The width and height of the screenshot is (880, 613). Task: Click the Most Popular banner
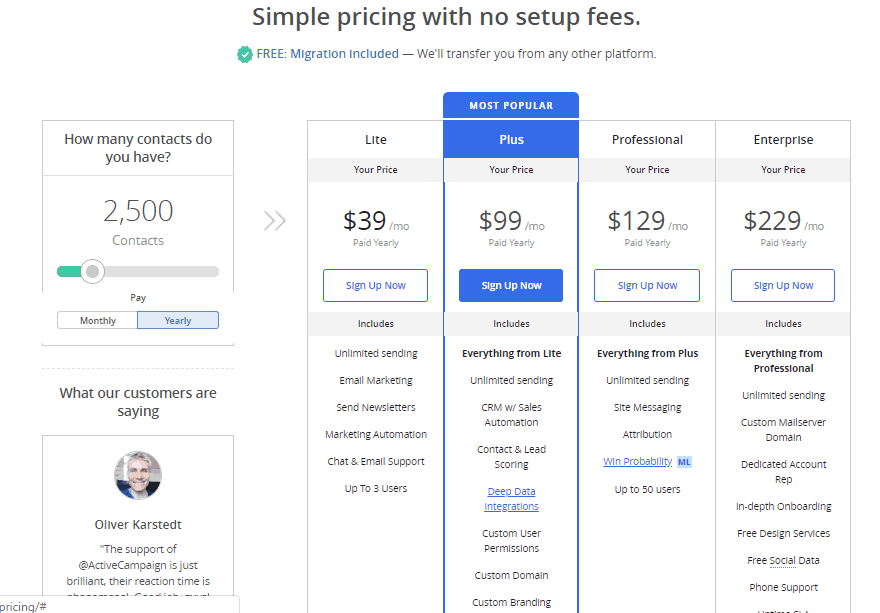coord(511,106)
